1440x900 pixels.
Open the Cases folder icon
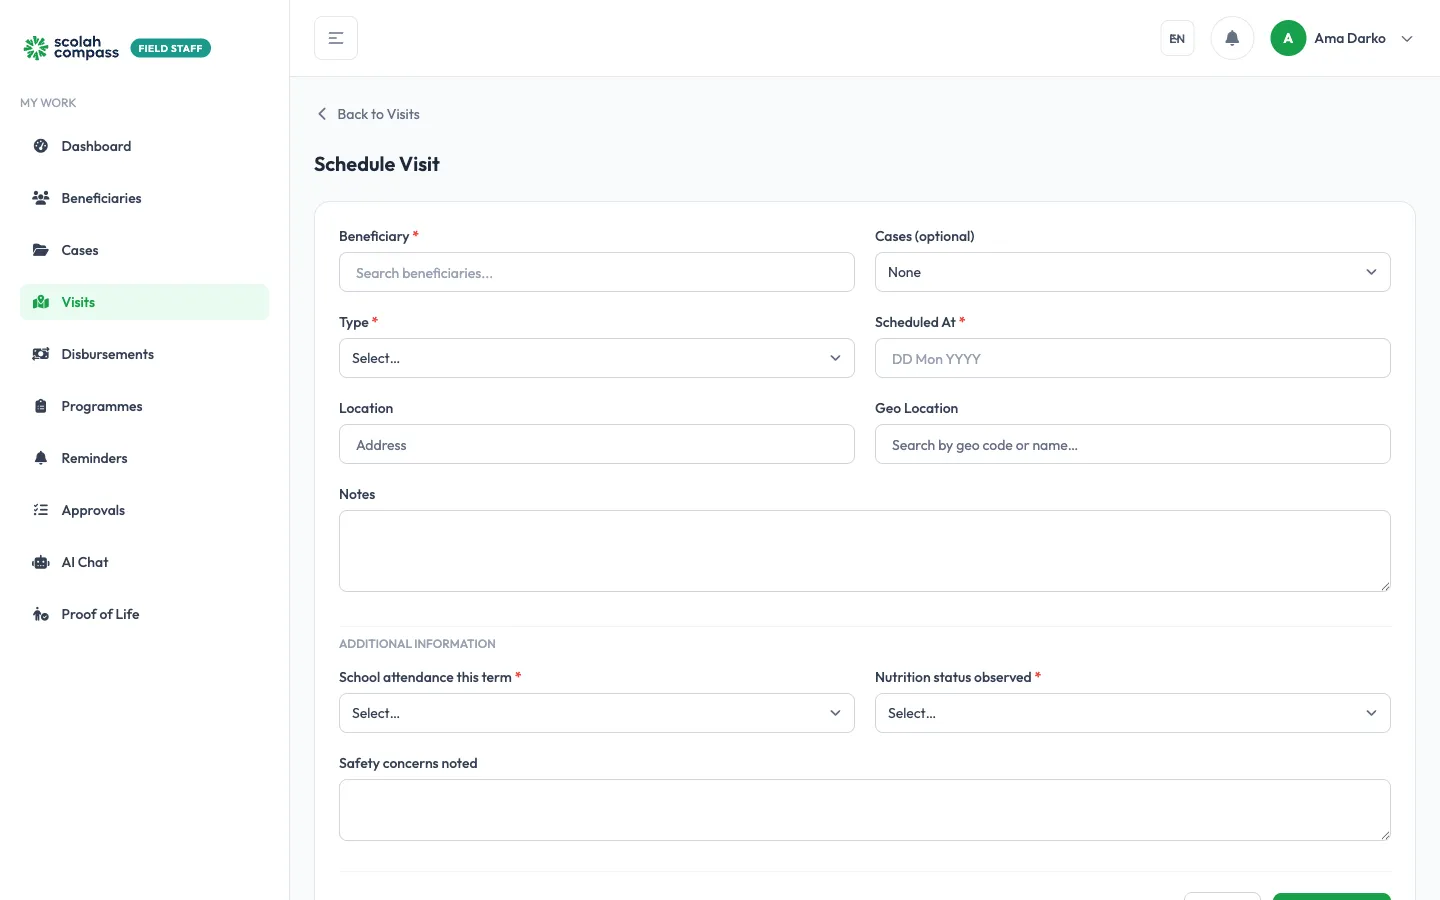pyautogui.click(x=41, y=250)
